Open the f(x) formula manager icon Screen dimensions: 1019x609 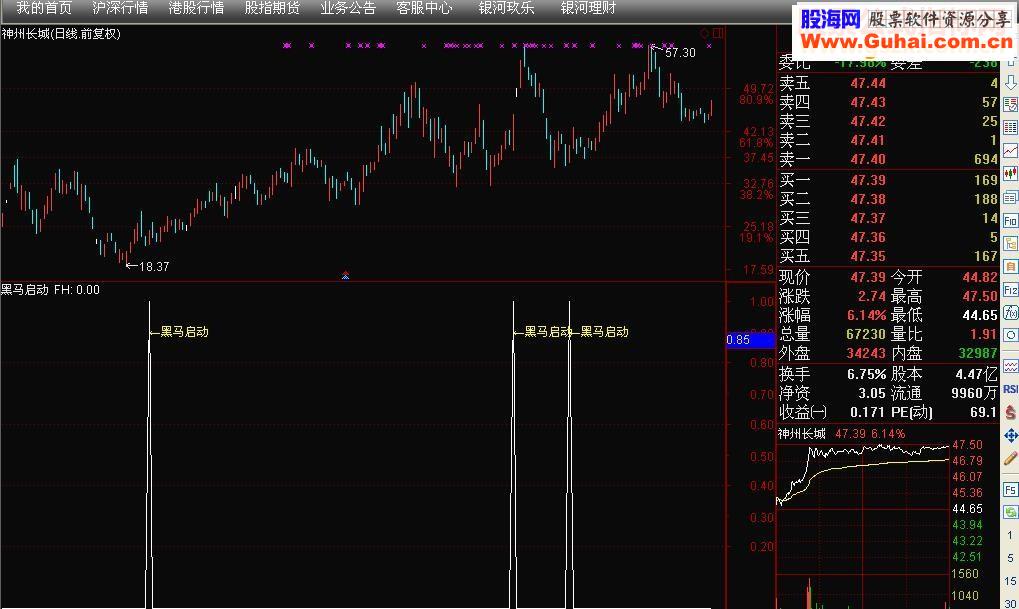tap(1011, 313)
